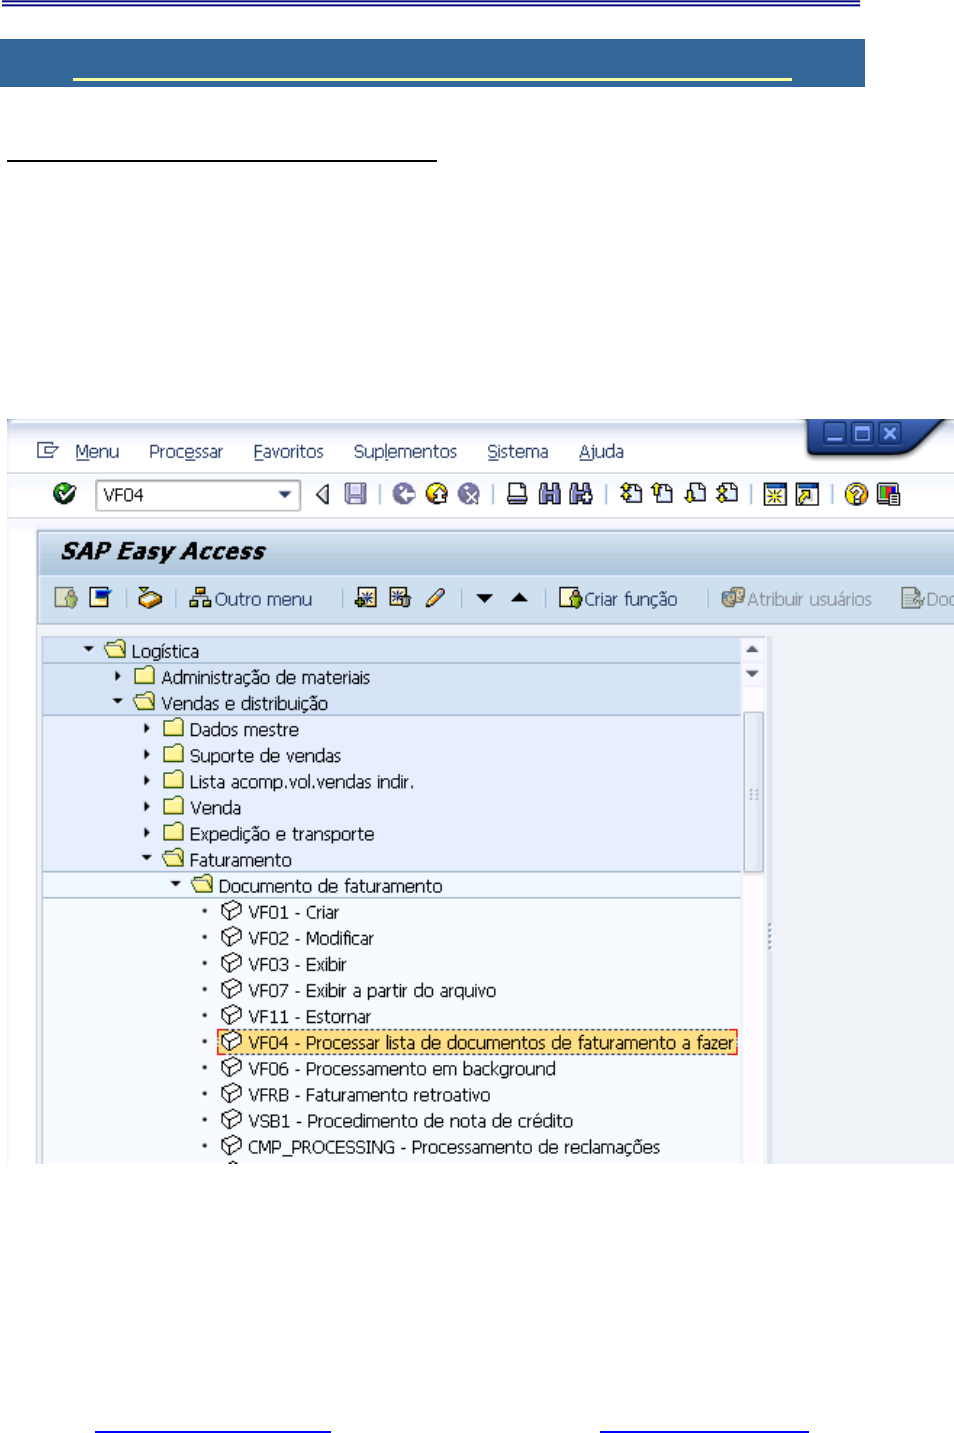Click the Customize local layout icon
This screenshot has width=954, height=1433.
click(x=888, y=494)
